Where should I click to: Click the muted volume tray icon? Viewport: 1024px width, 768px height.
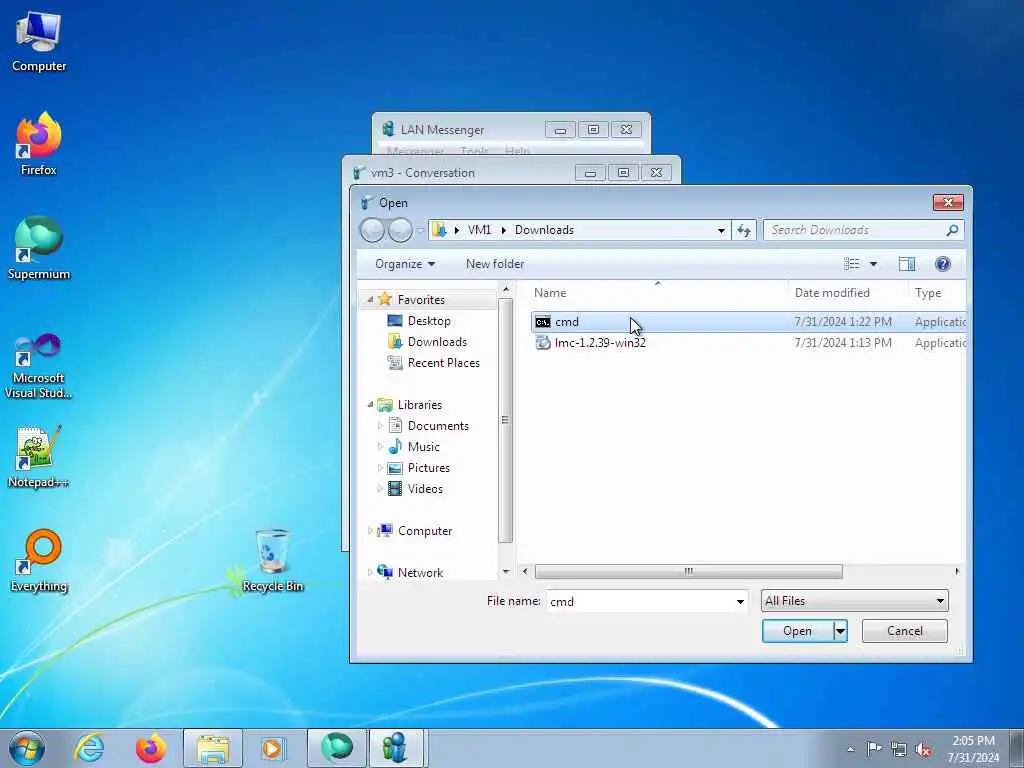coord(923,749)
